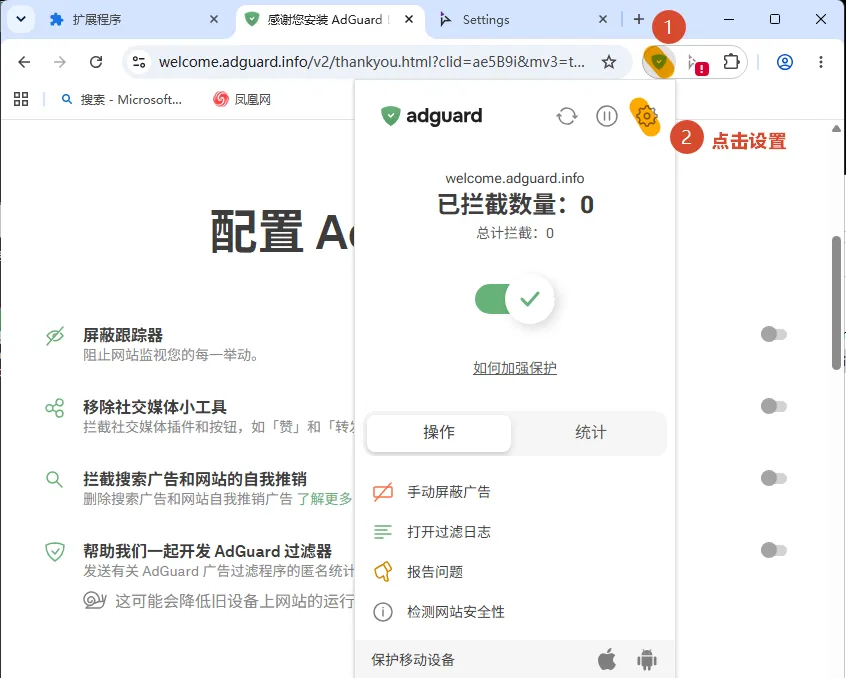Switch to the 统计 tab

pyautogui.click(x=590, y=433)
